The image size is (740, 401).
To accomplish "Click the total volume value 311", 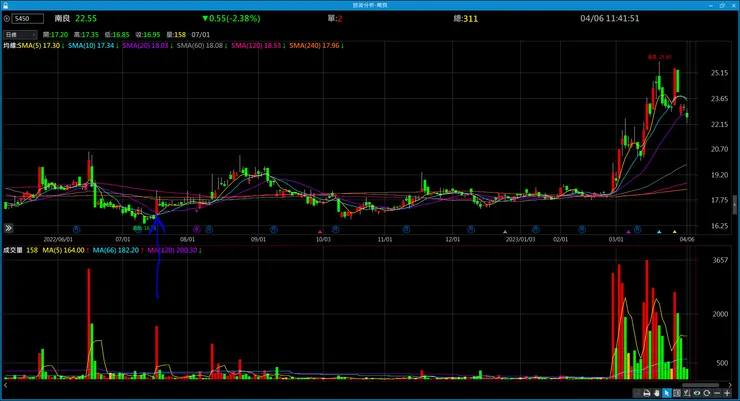I will [471, 19].
